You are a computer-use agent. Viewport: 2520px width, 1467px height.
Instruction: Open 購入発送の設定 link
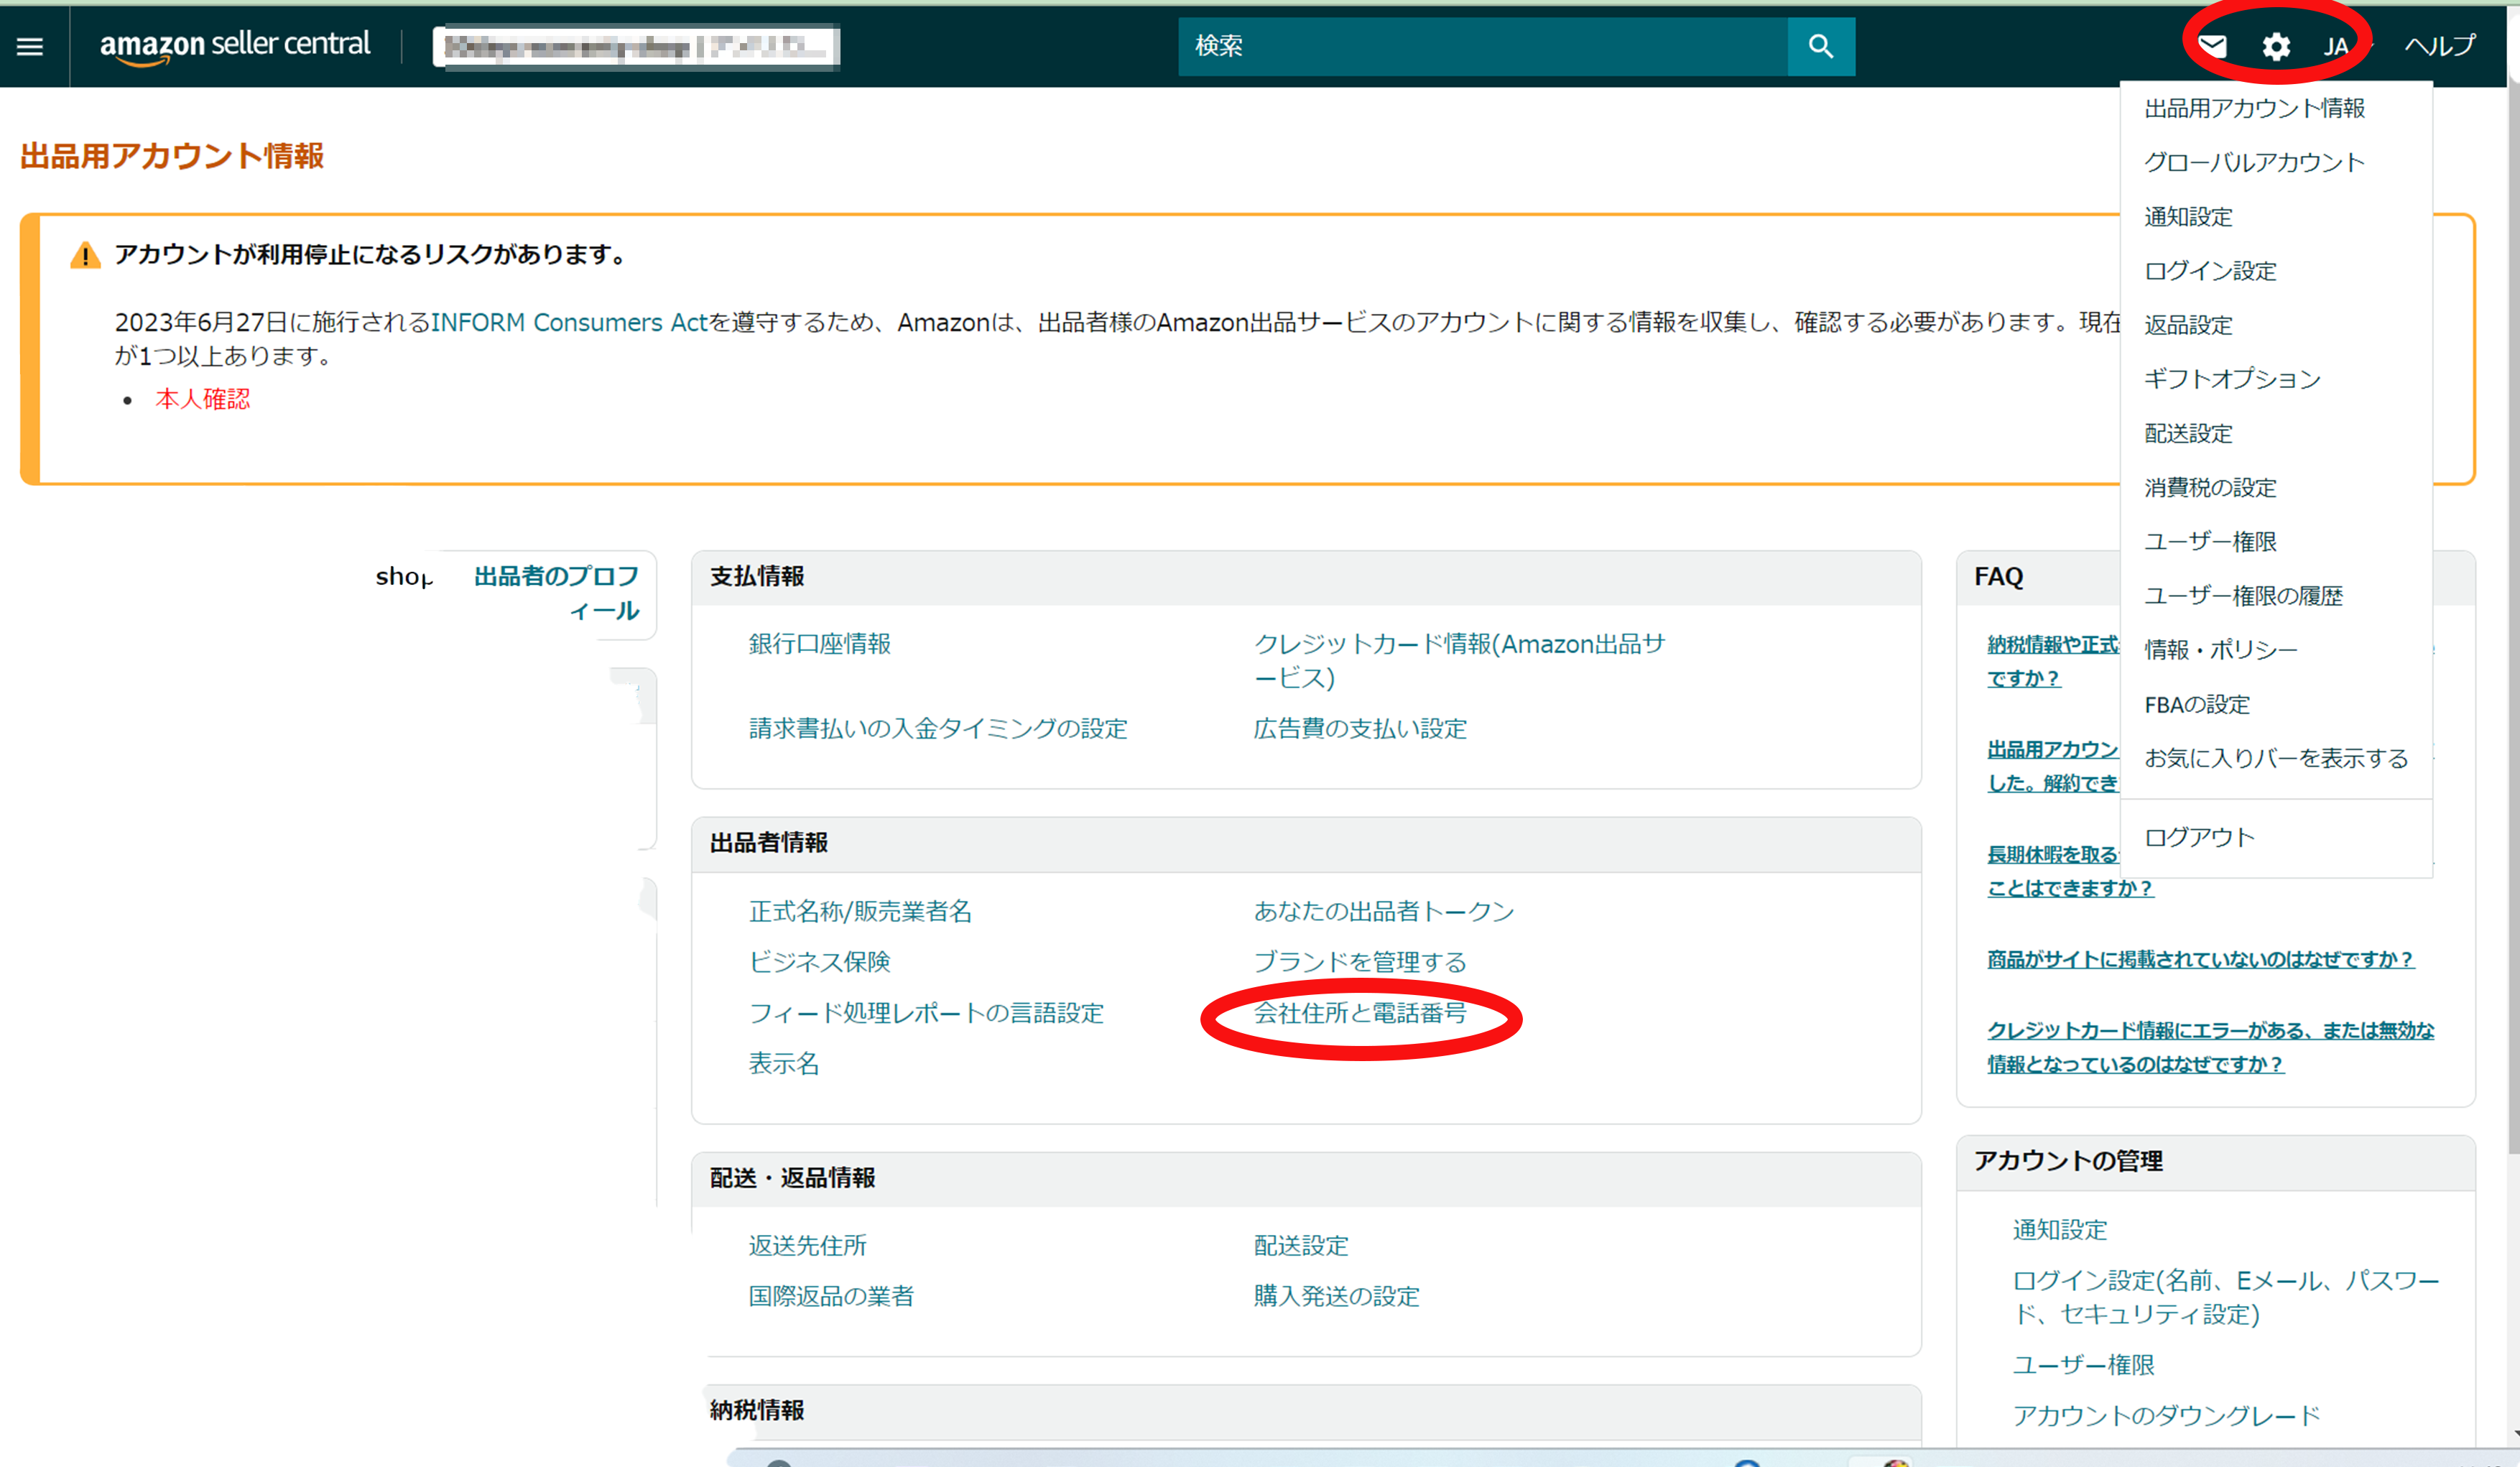[x=1336, y=1297]
